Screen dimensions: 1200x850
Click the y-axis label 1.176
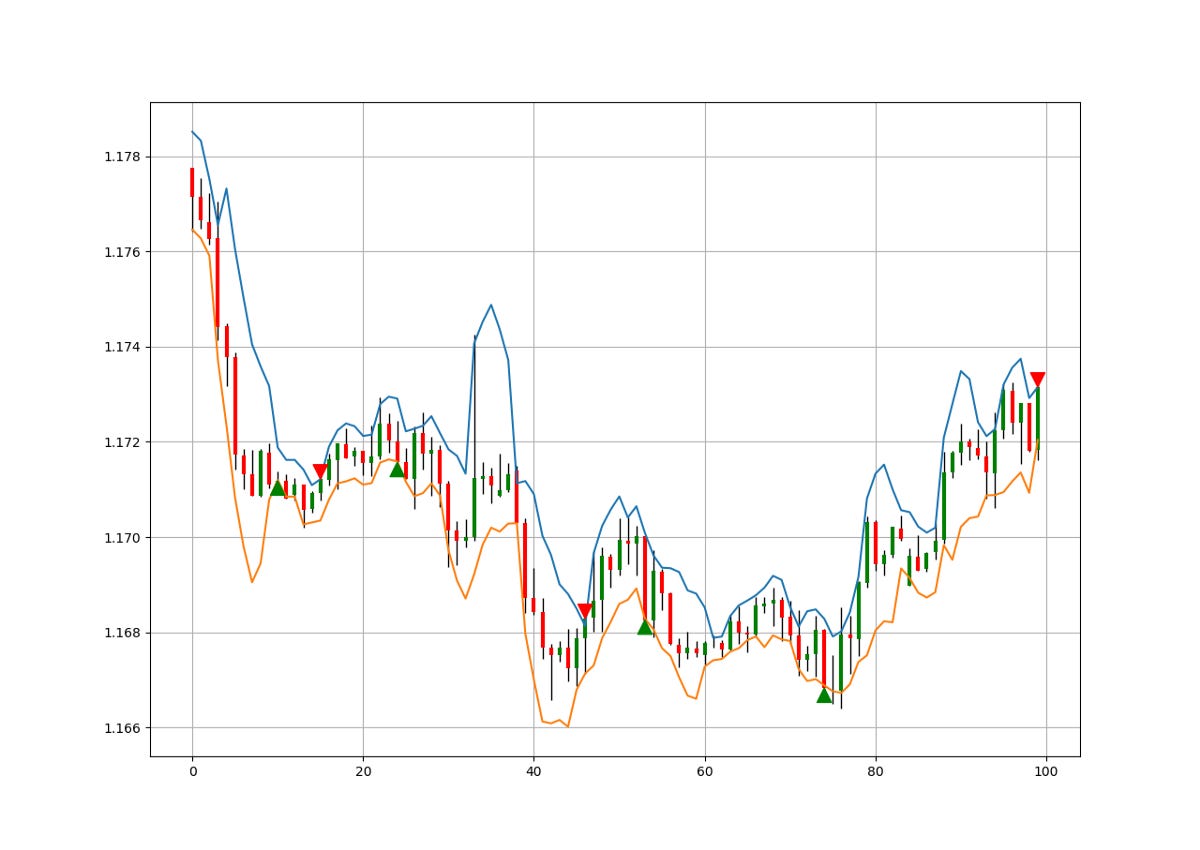123,252
